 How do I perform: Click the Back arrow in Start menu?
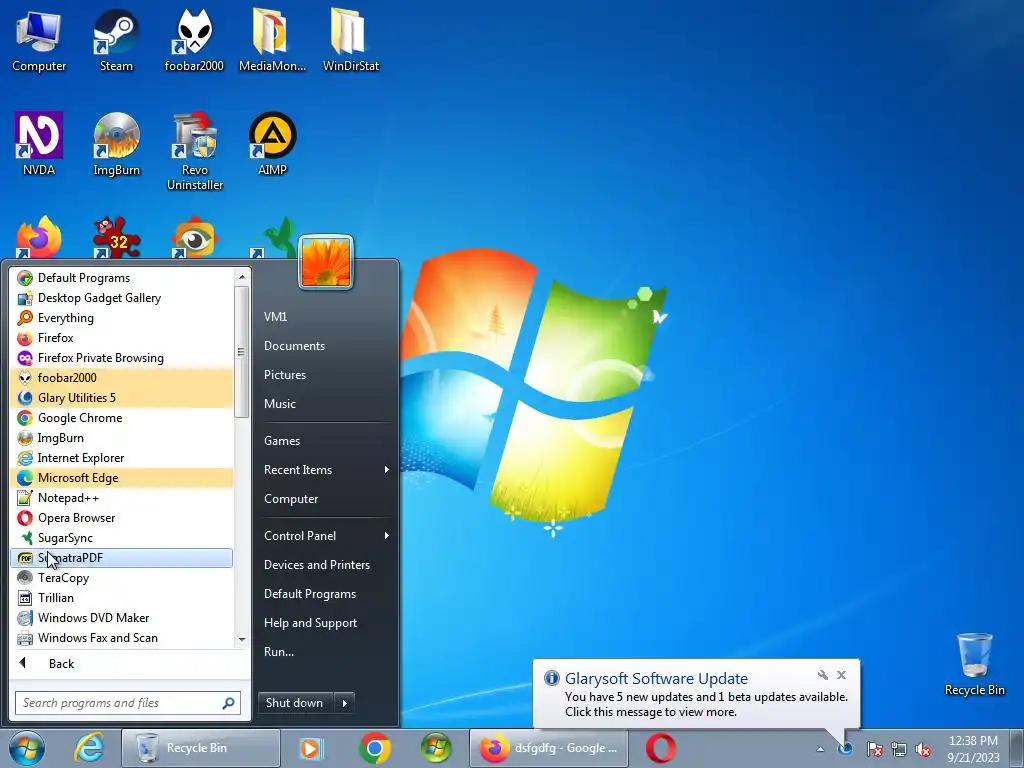tap(24, 663)
